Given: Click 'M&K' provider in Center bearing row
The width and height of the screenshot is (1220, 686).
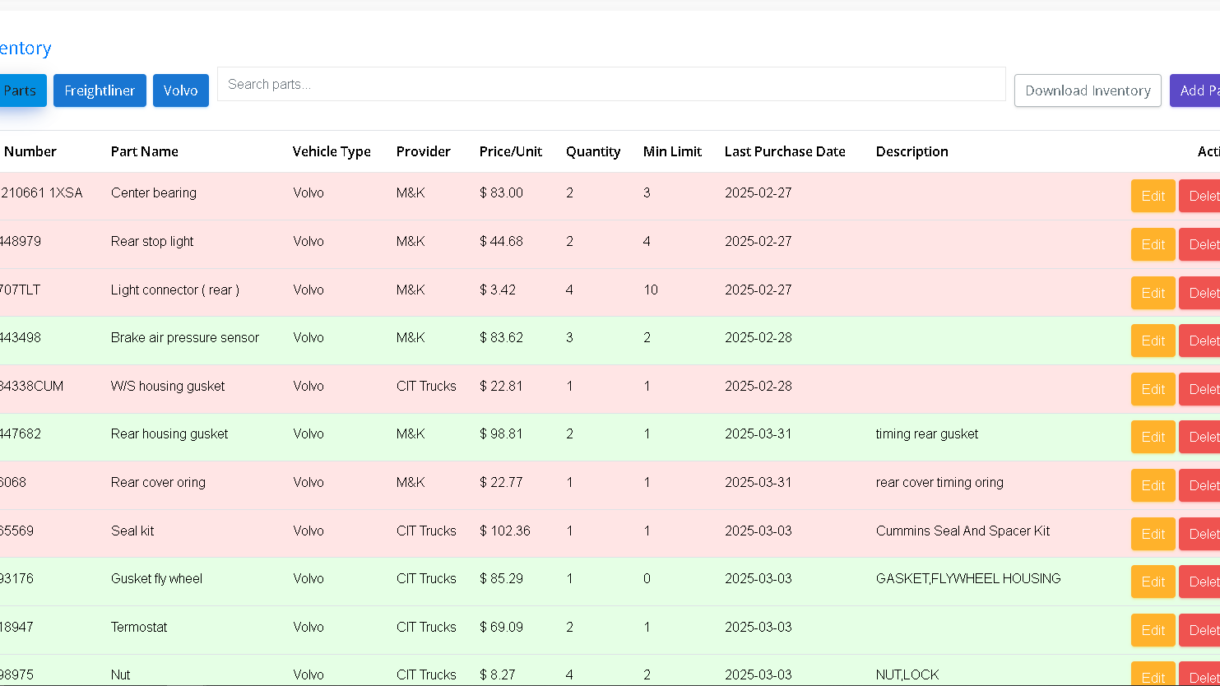Looking at the screenshot, I should 411,193.
